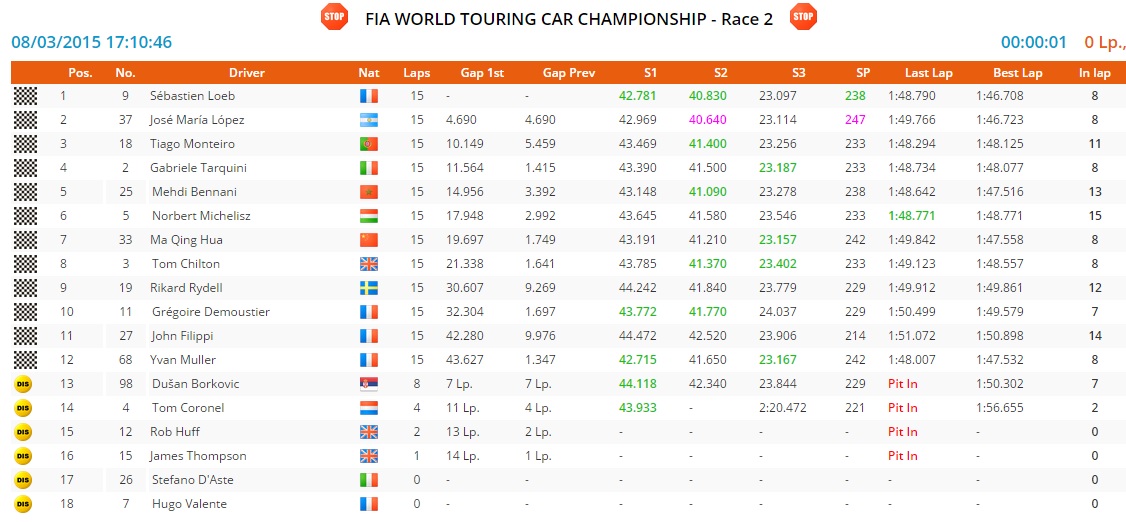The width and height of the screenshot is (1126, 522).
Task: Click the Portuguese flag beside Tiago Monteiro
Action: point(369,144)
